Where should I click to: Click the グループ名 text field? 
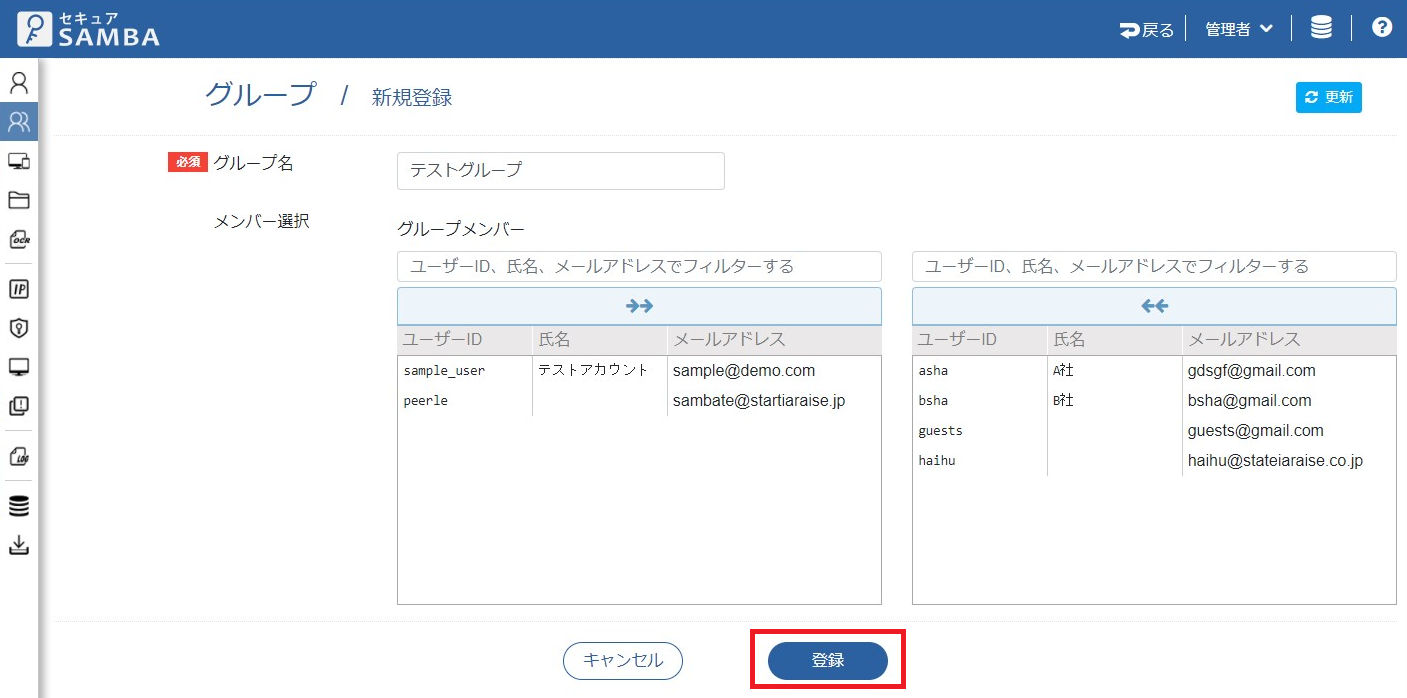click(560, 171)
